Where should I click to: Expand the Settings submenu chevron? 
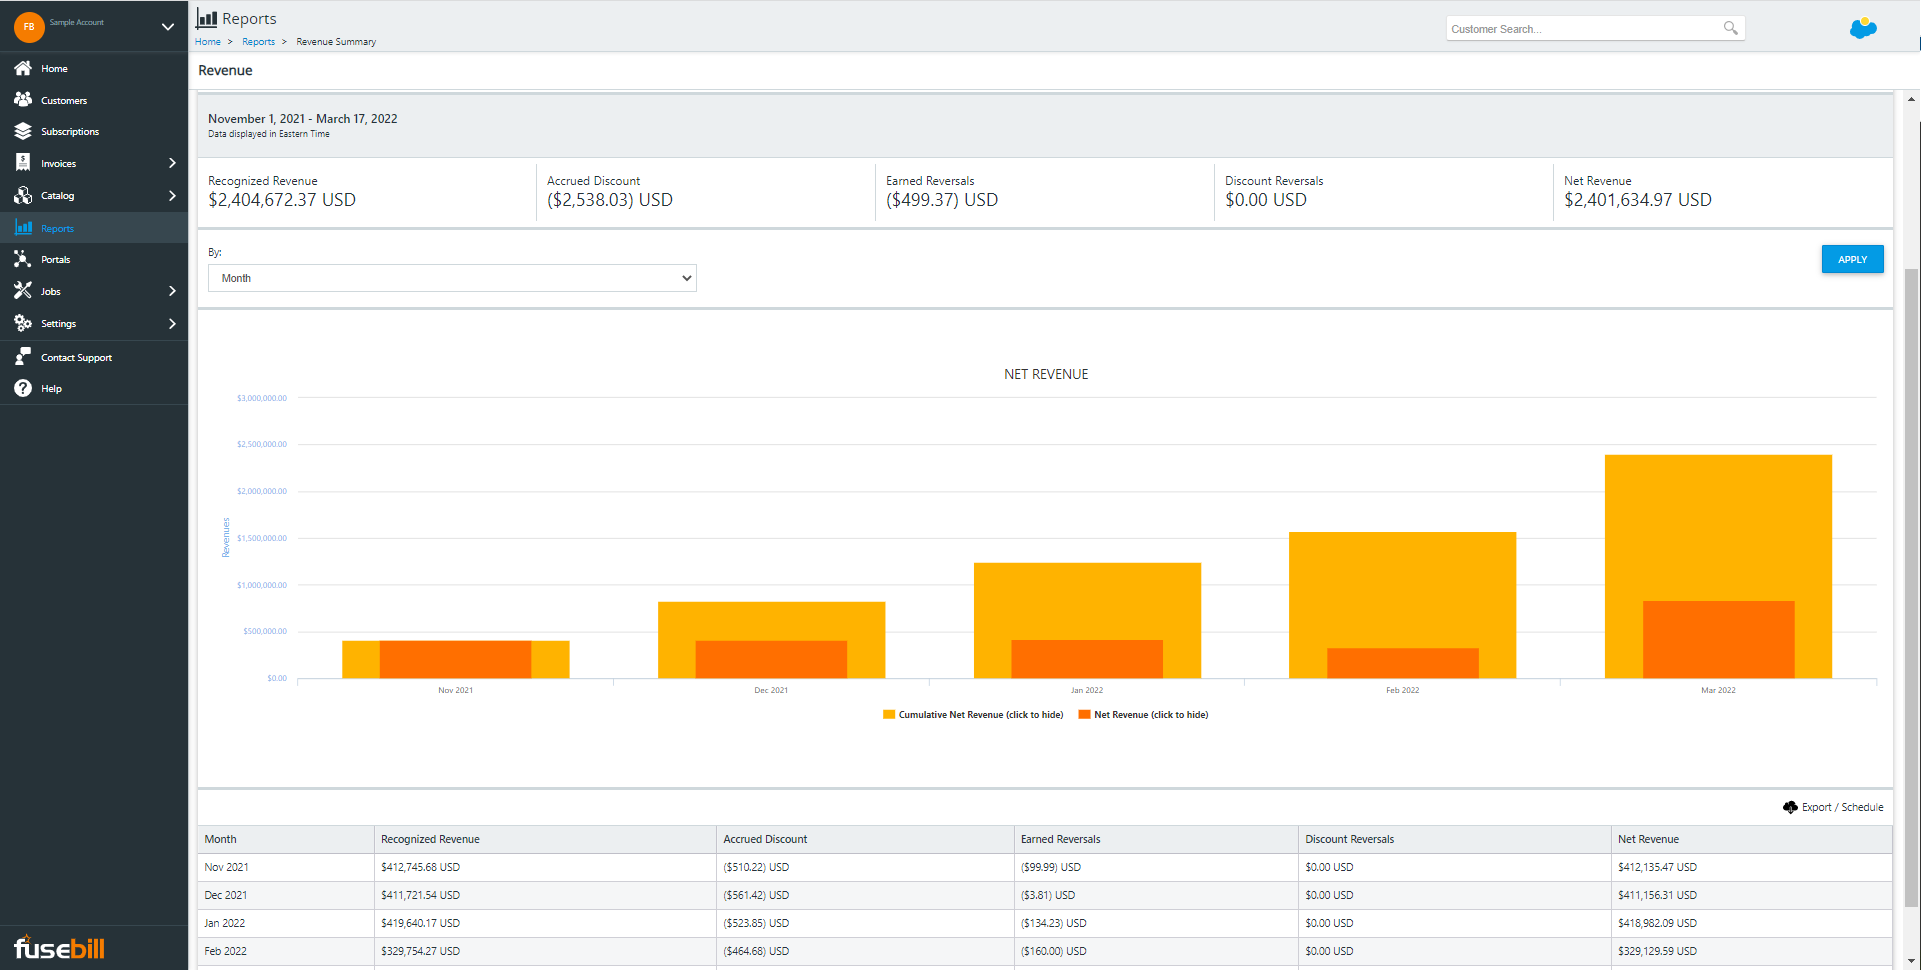click(172, 323)
